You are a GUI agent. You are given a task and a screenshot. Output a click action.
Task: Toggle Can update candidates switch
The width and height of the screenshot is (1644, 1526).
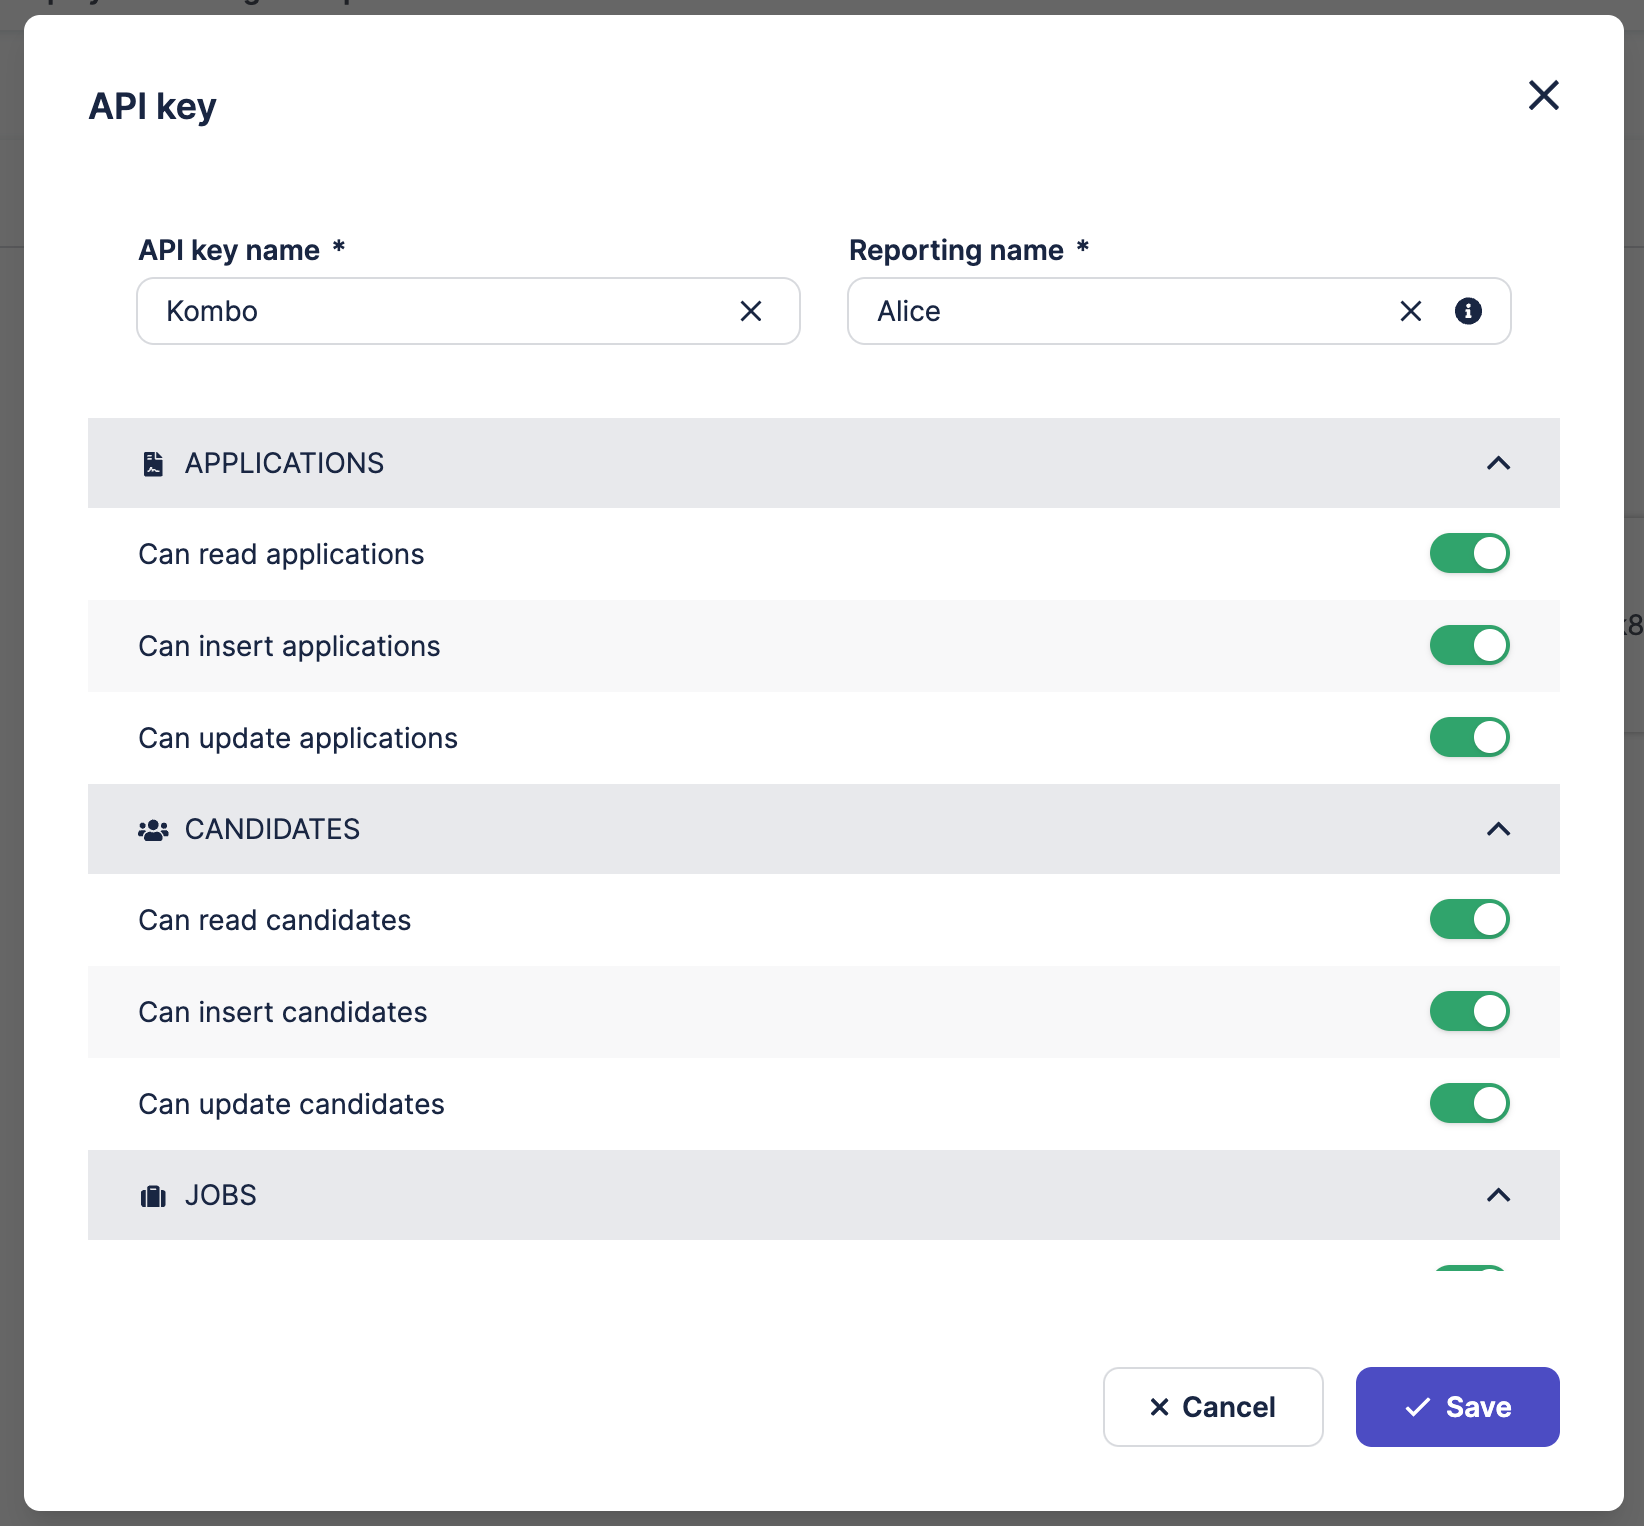(x=1469, y=1103)
